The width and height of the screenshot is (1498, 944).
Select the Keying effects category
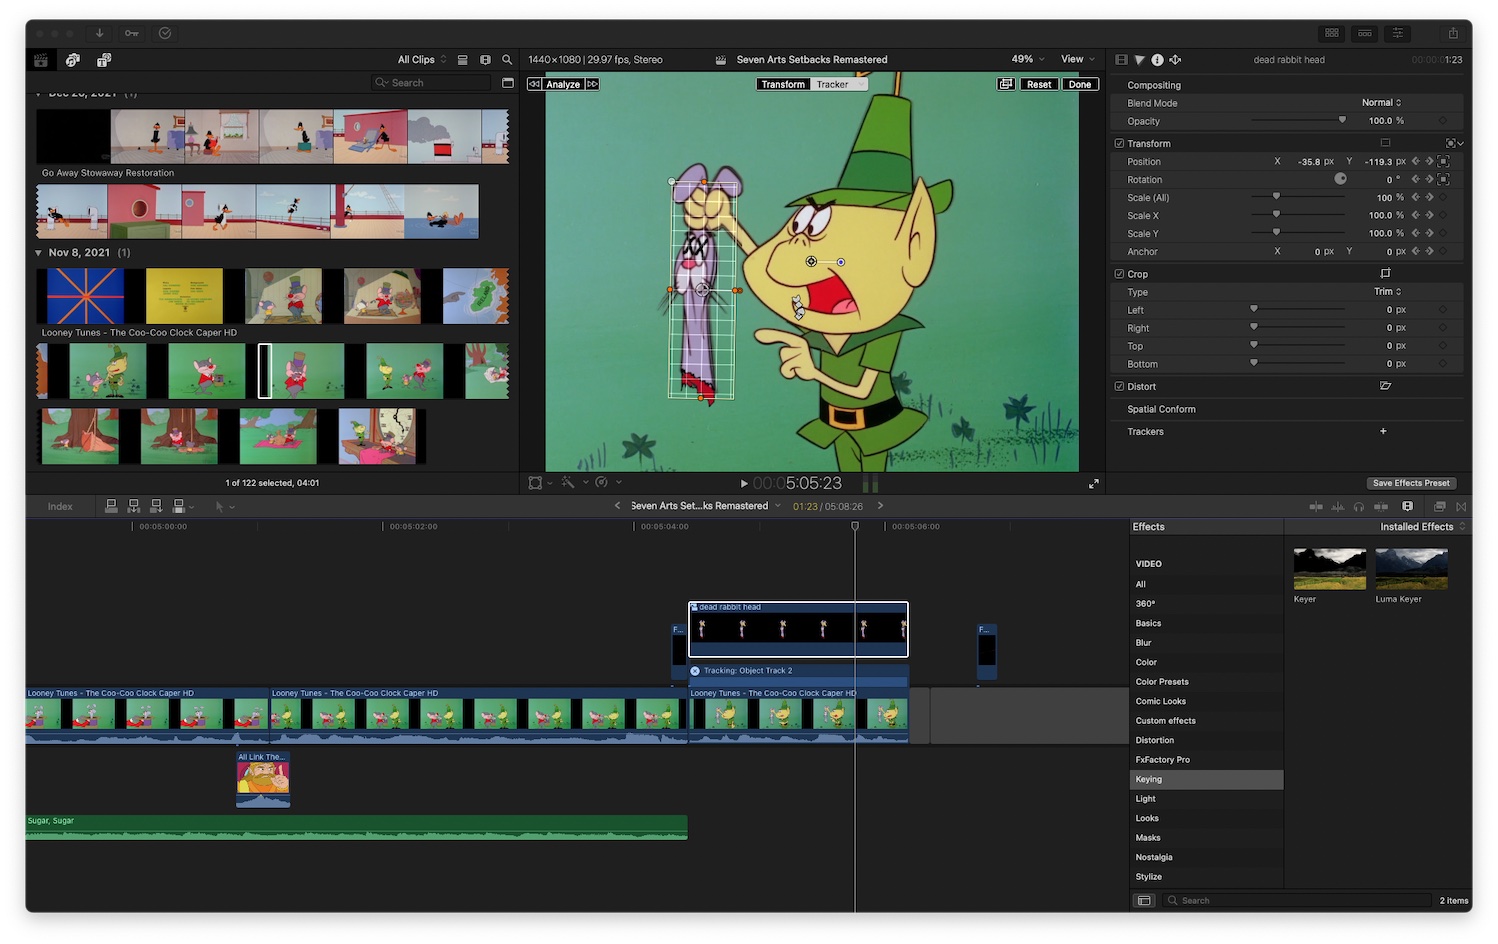pyautogui.click(x=1149, y=779)
